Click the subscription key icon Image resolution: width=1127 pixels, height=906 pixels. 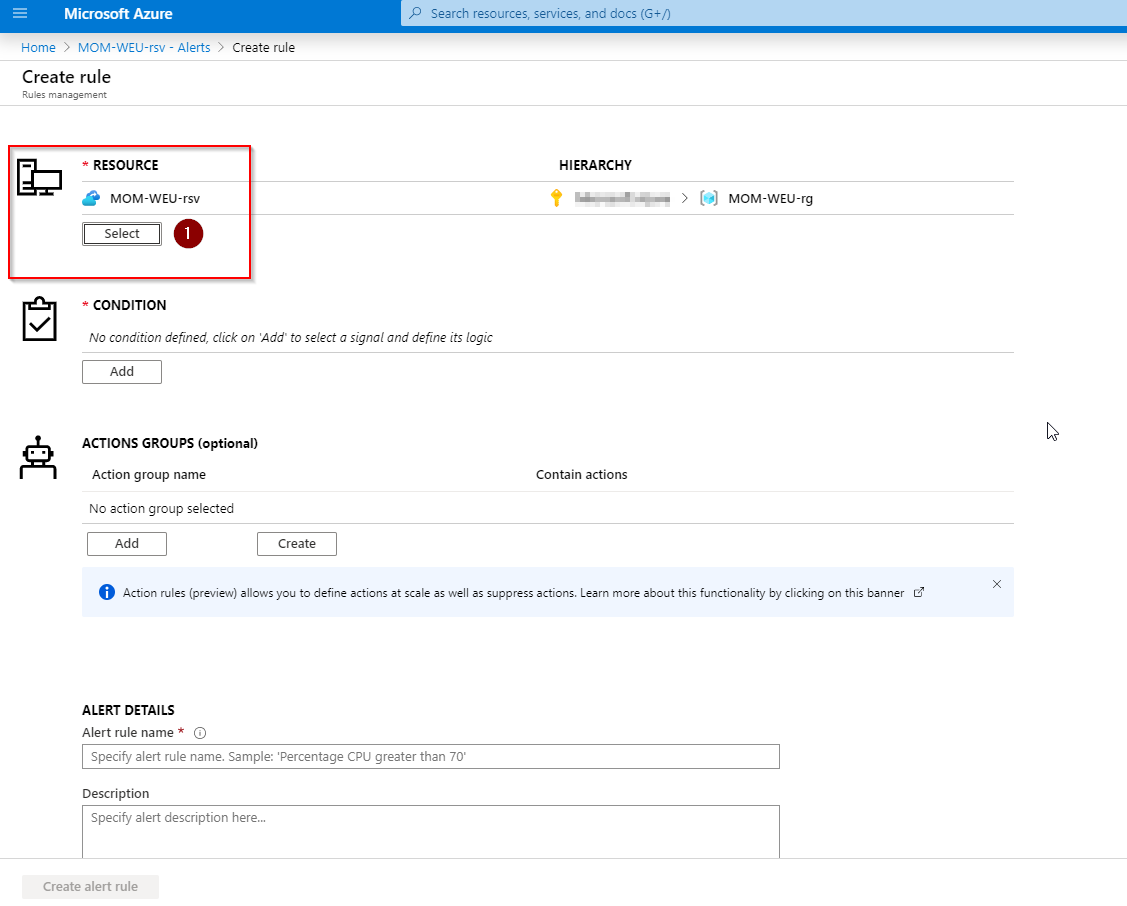click(556, 198)
